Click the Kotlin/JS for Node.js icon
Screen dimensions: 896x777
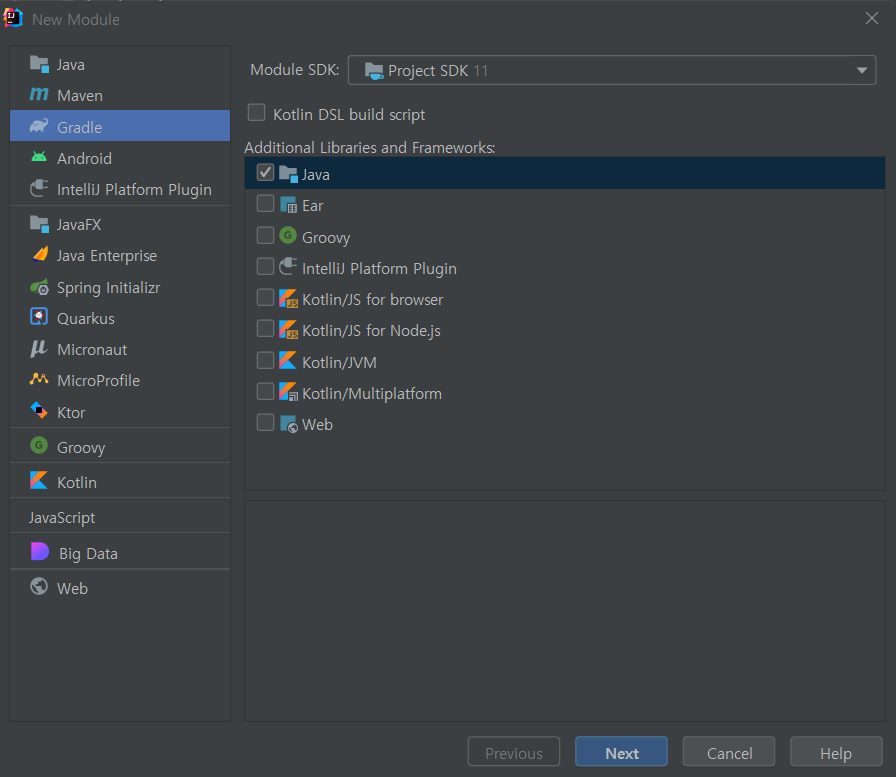(x=289, y=330)
